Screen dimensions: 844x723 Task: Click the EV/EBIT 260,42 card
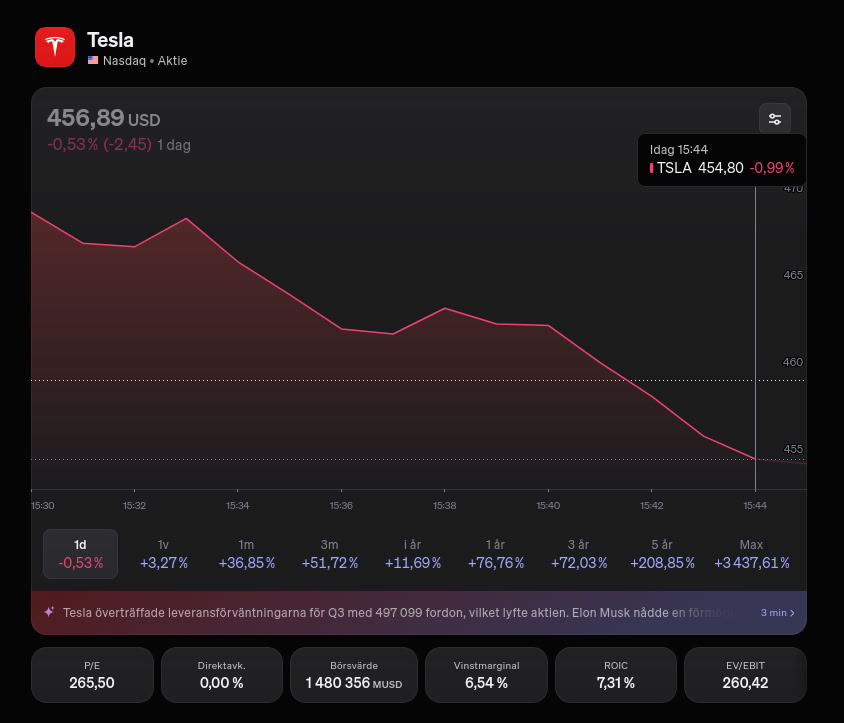(x=745, y=675)
